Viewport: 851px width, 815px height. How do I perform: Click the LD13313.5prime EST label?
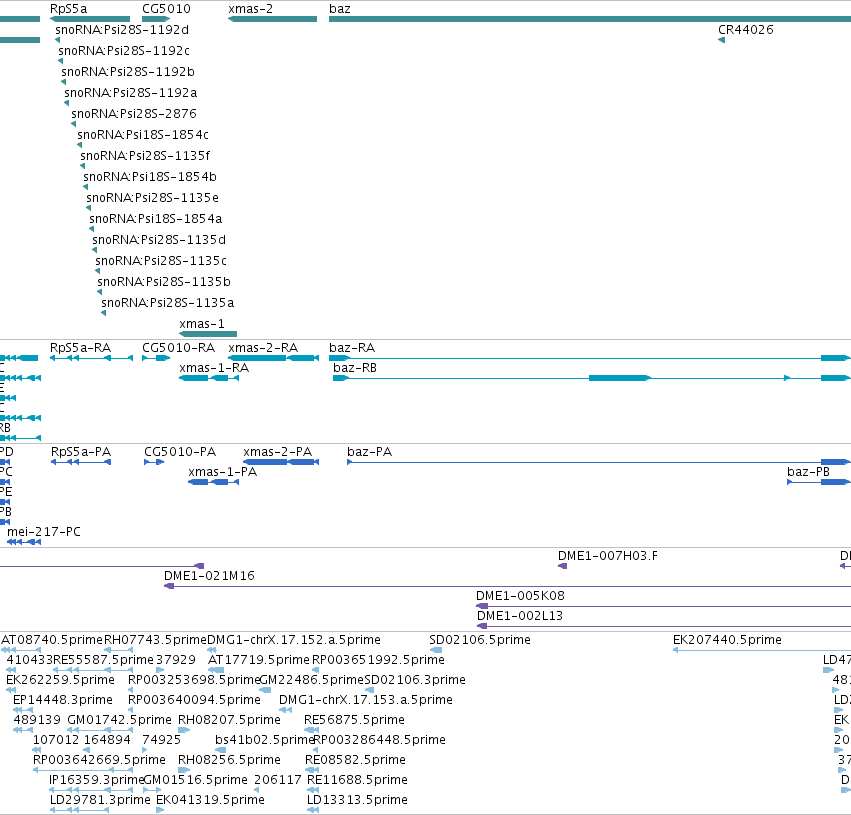coord(357,800)
